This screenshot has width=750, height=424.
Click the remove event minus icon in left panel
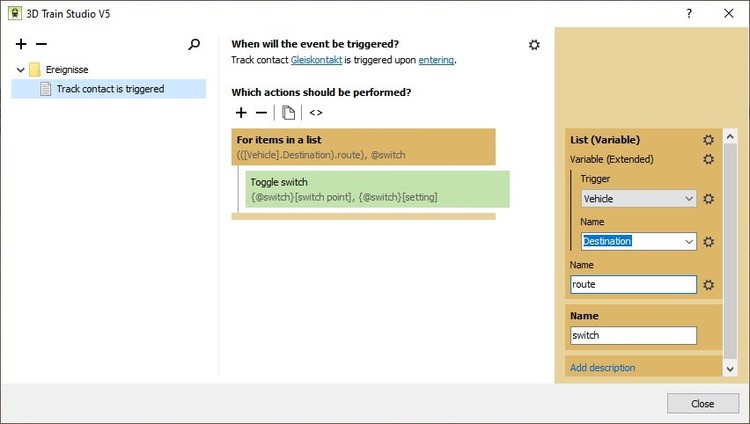click(41, 44)
